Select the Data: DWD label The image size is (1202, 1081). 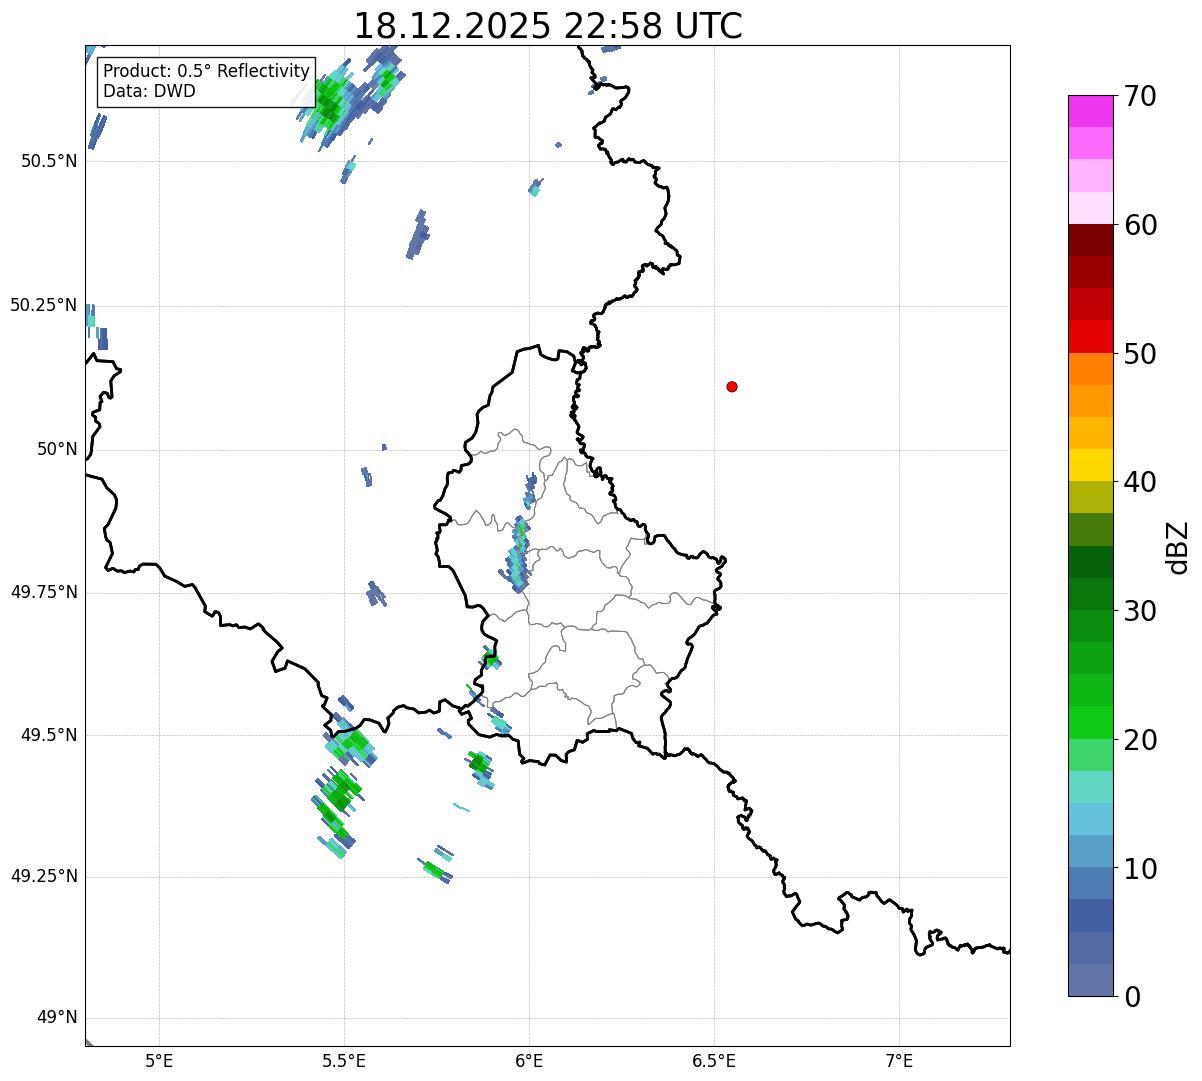click(149, 91)
